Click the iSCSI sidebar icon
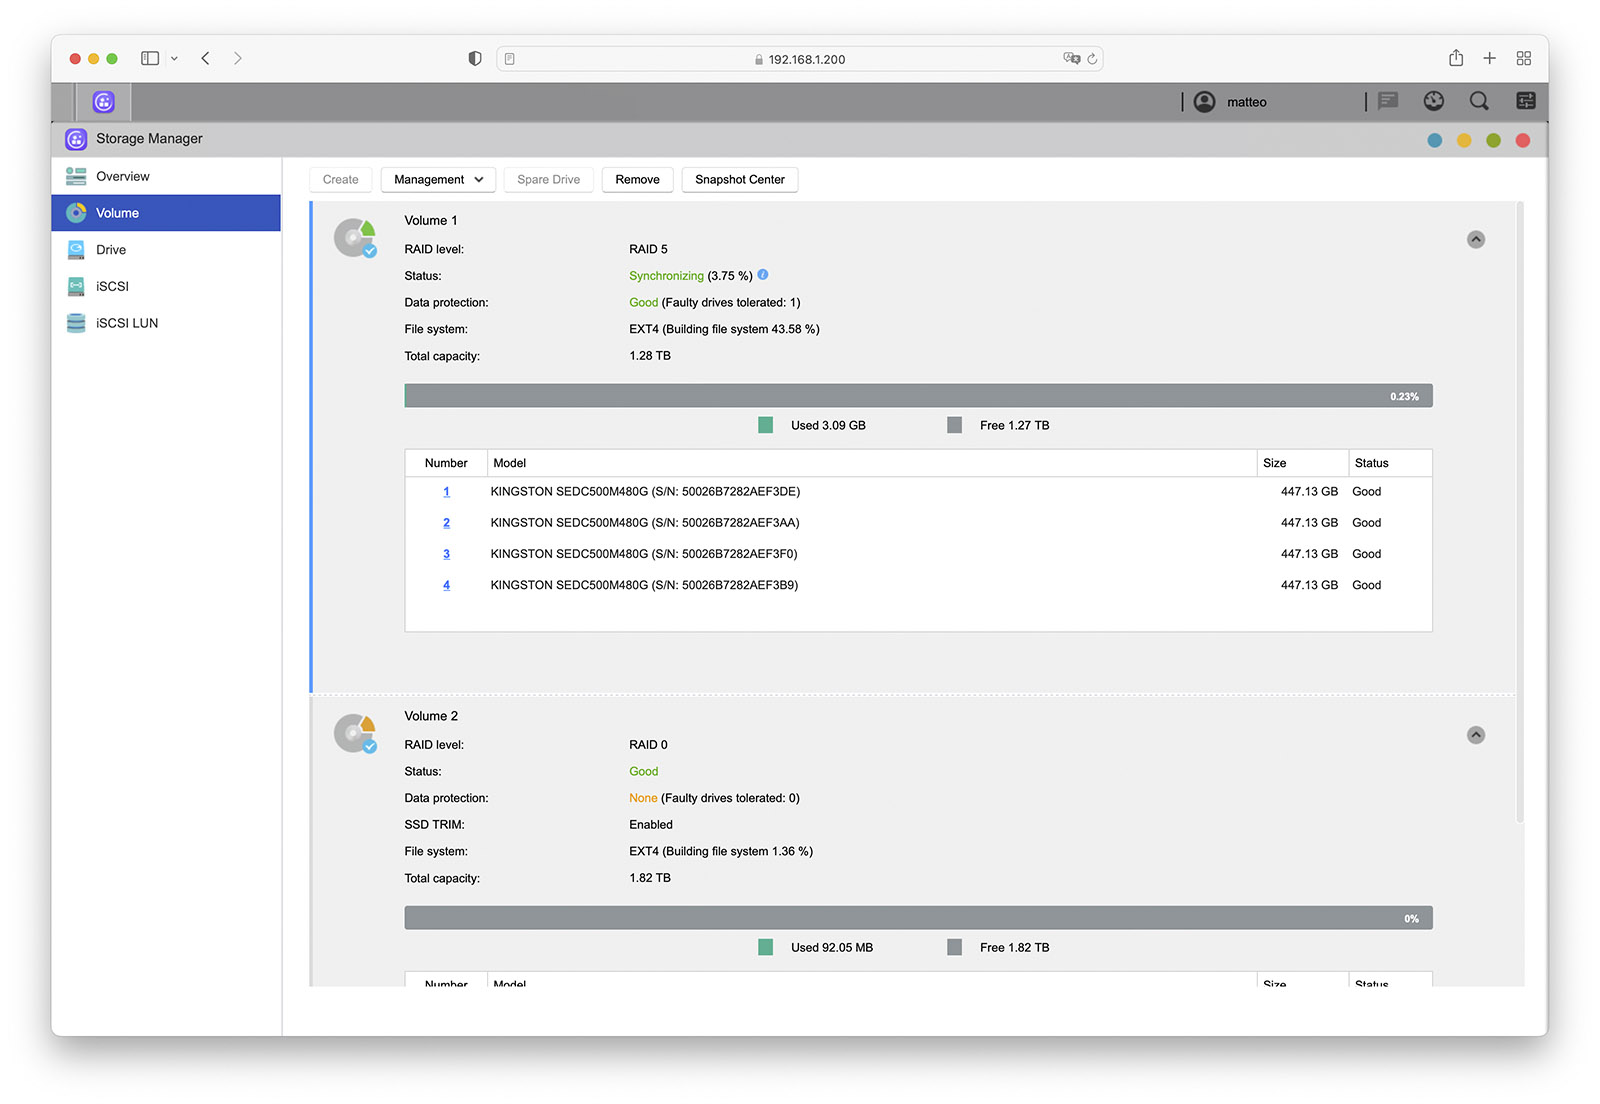1600x1104 pixels. coord(76,287)
